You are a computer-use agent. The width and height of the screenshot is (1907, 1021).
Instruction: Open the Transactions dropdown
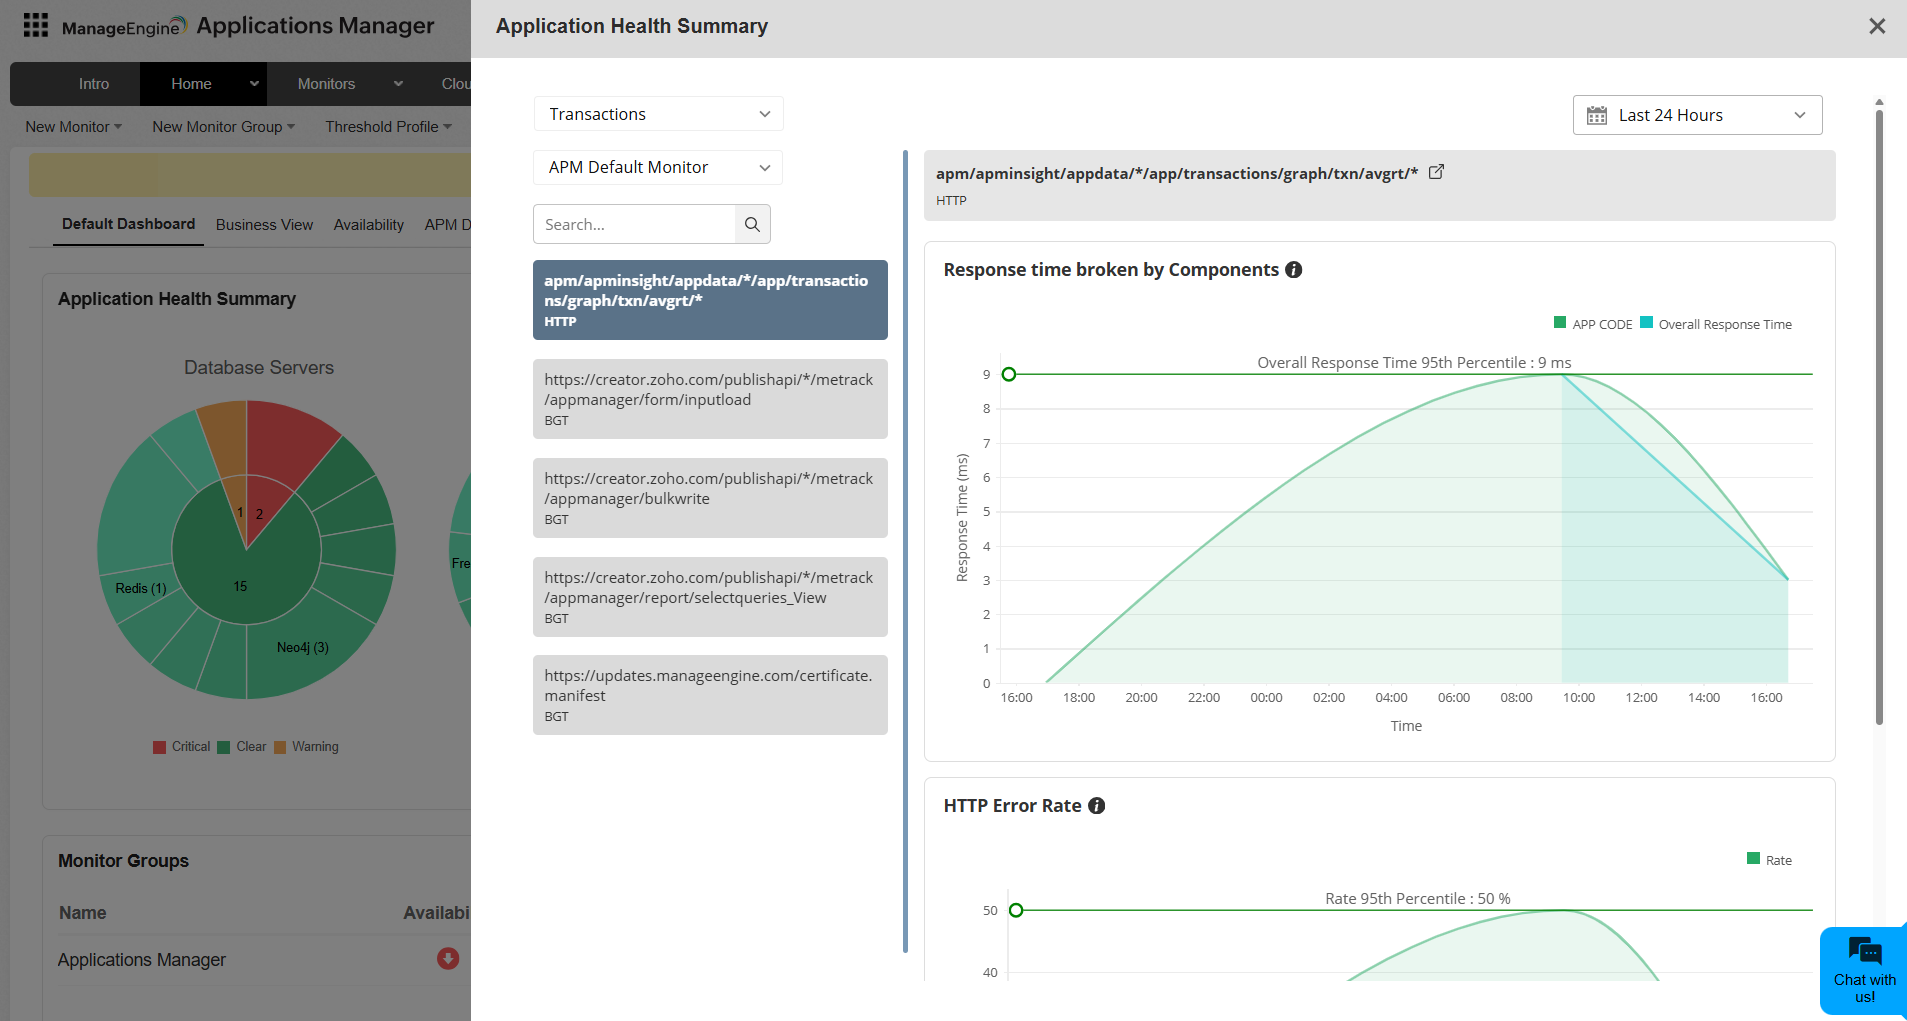(x=657, y=113)
